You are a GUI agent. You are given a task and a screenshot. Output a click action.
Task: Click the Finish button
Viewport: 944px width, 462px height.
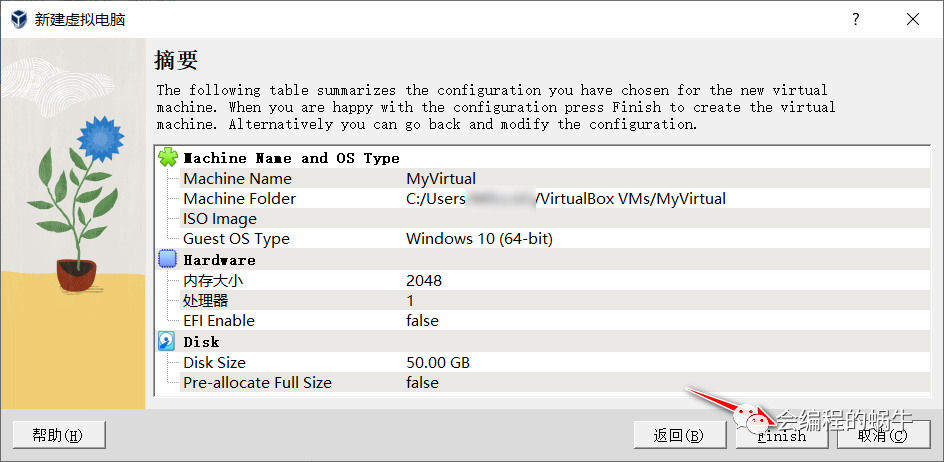pyautogui.click(x=781, y=435)
